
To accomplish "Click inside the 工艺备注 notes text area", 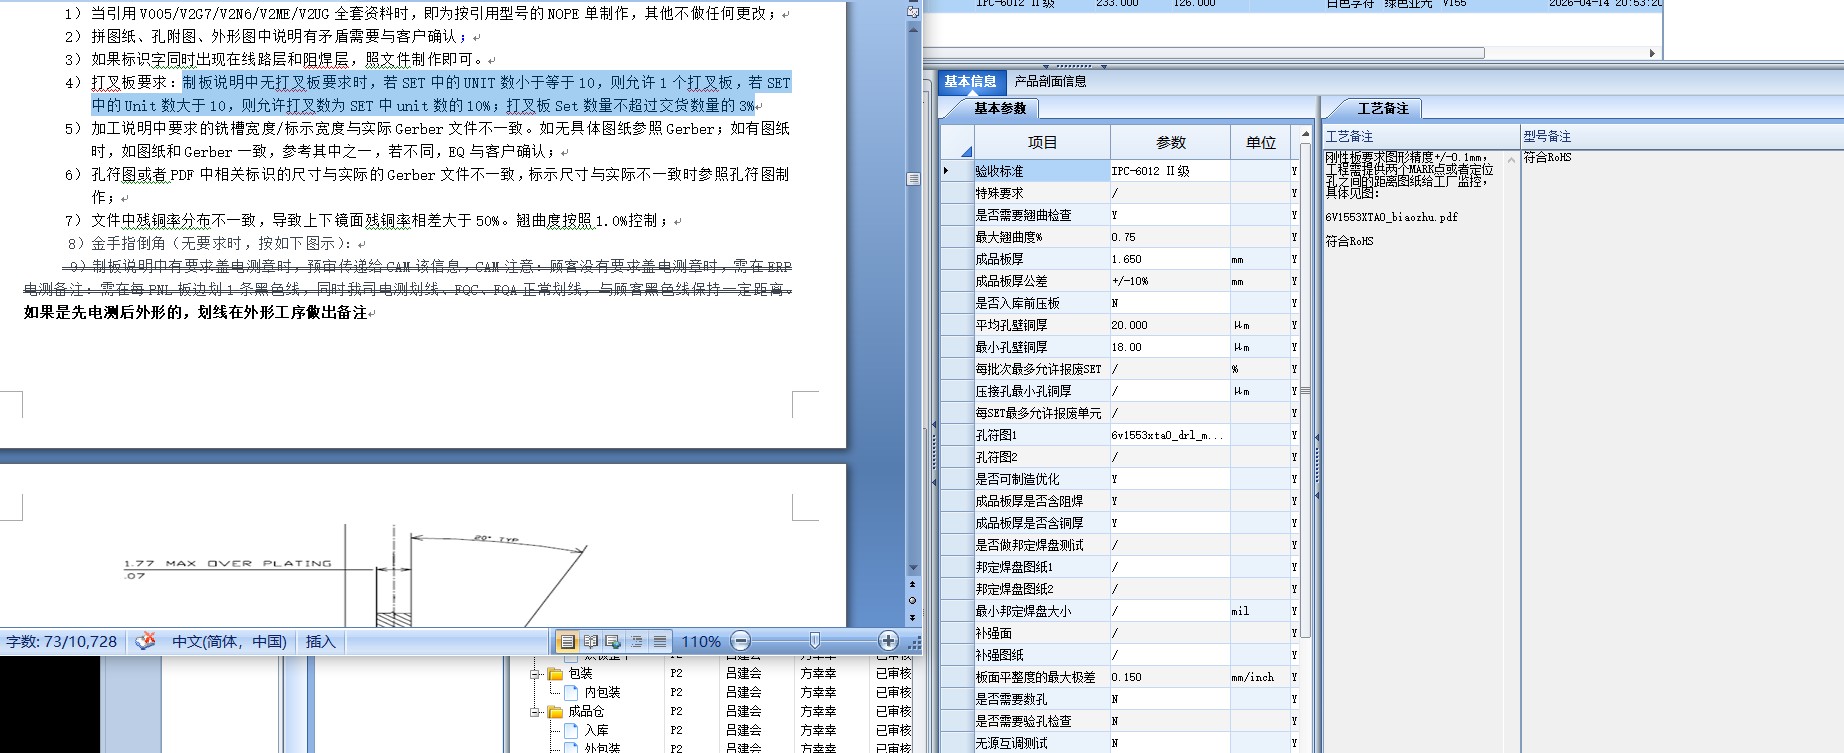I will tap(1414, 450).
